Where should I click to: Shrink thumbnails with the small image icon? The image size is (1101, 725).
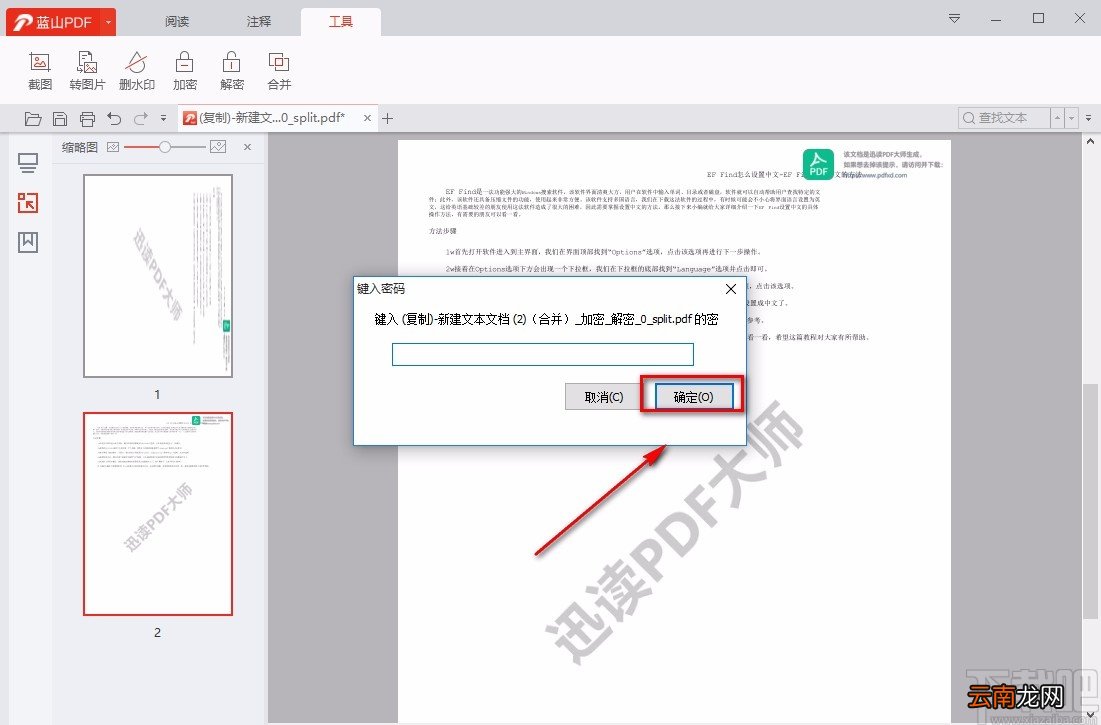click(113, 147)
